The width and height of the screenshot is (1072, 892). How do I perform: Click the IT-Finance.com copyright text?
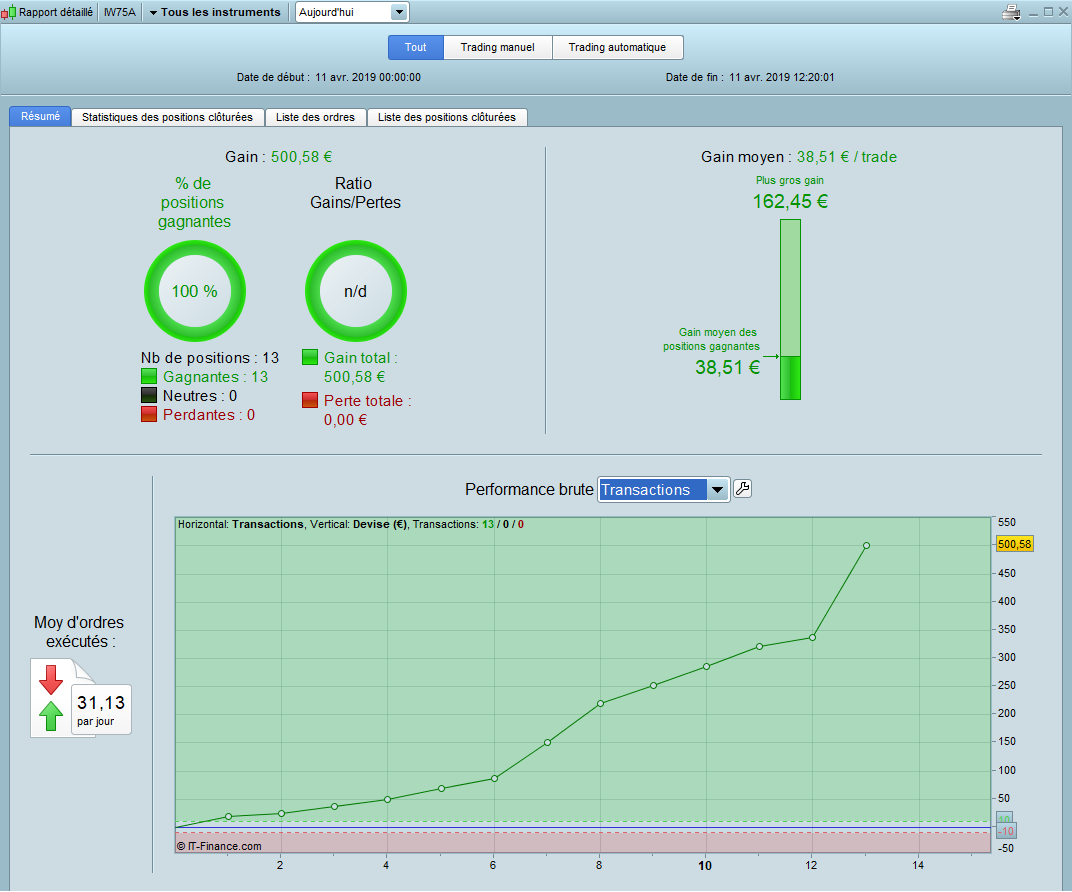[x=219, y=846]
